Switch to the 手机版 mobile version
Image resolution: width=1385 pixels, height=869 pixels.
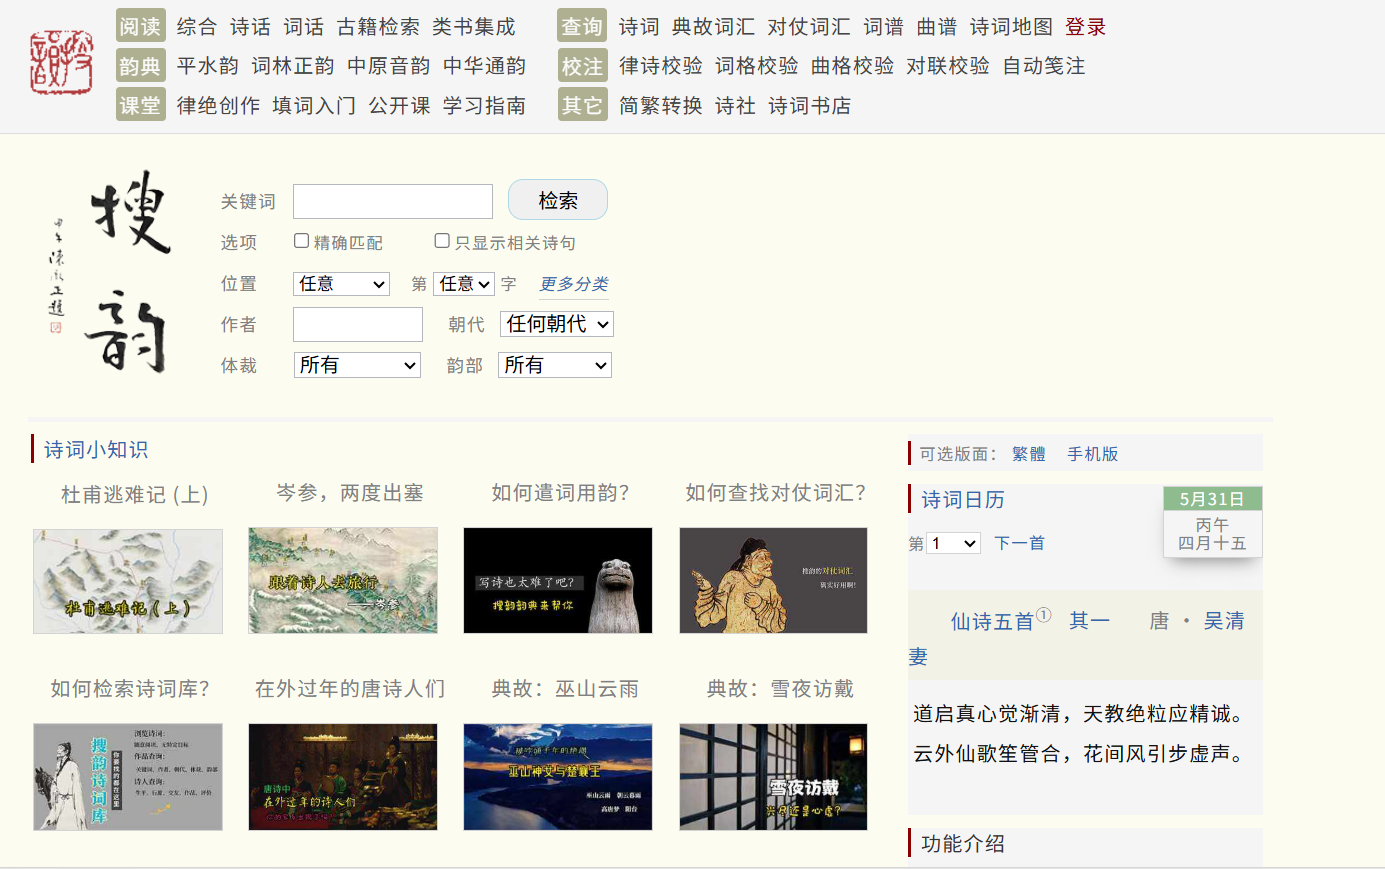tap(1093, 454)
